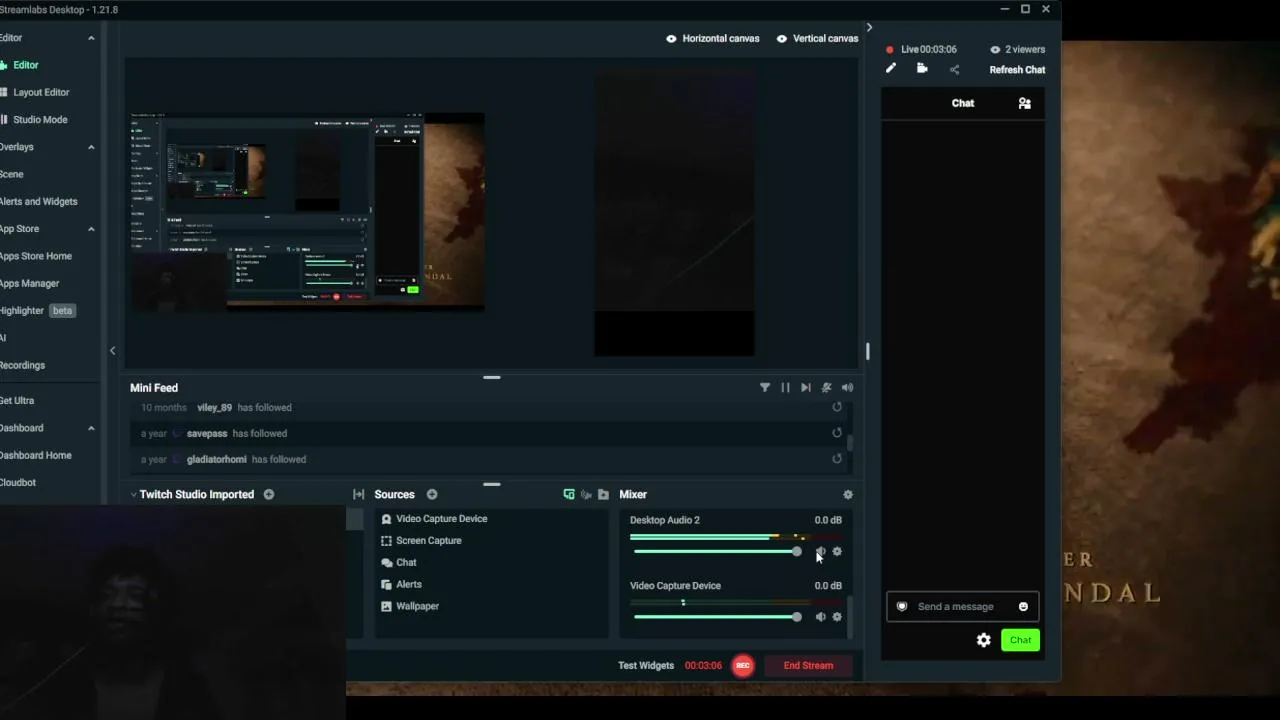The image size is (1280, 720).
Task: Click the green Chat send button
Action: click(1020, 641)
